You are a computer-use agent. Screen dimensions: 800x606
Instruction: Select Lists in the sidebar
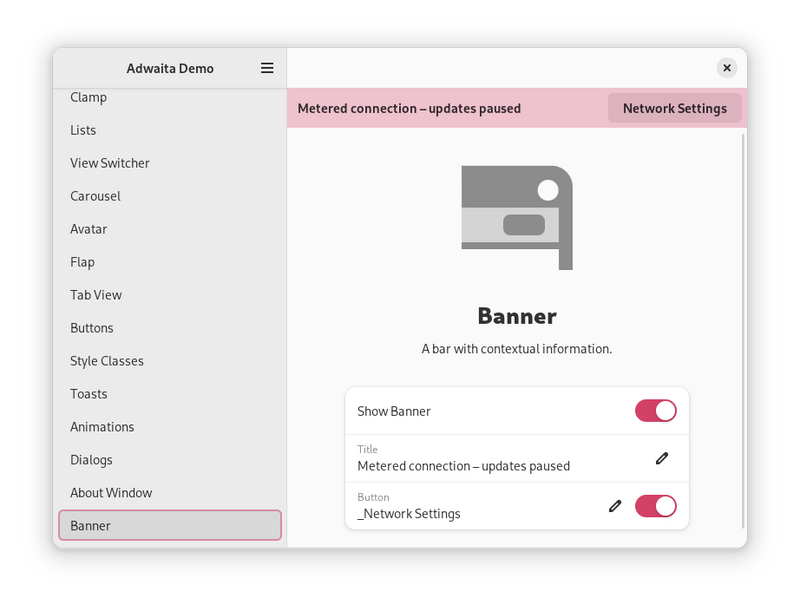pos(170,130)
